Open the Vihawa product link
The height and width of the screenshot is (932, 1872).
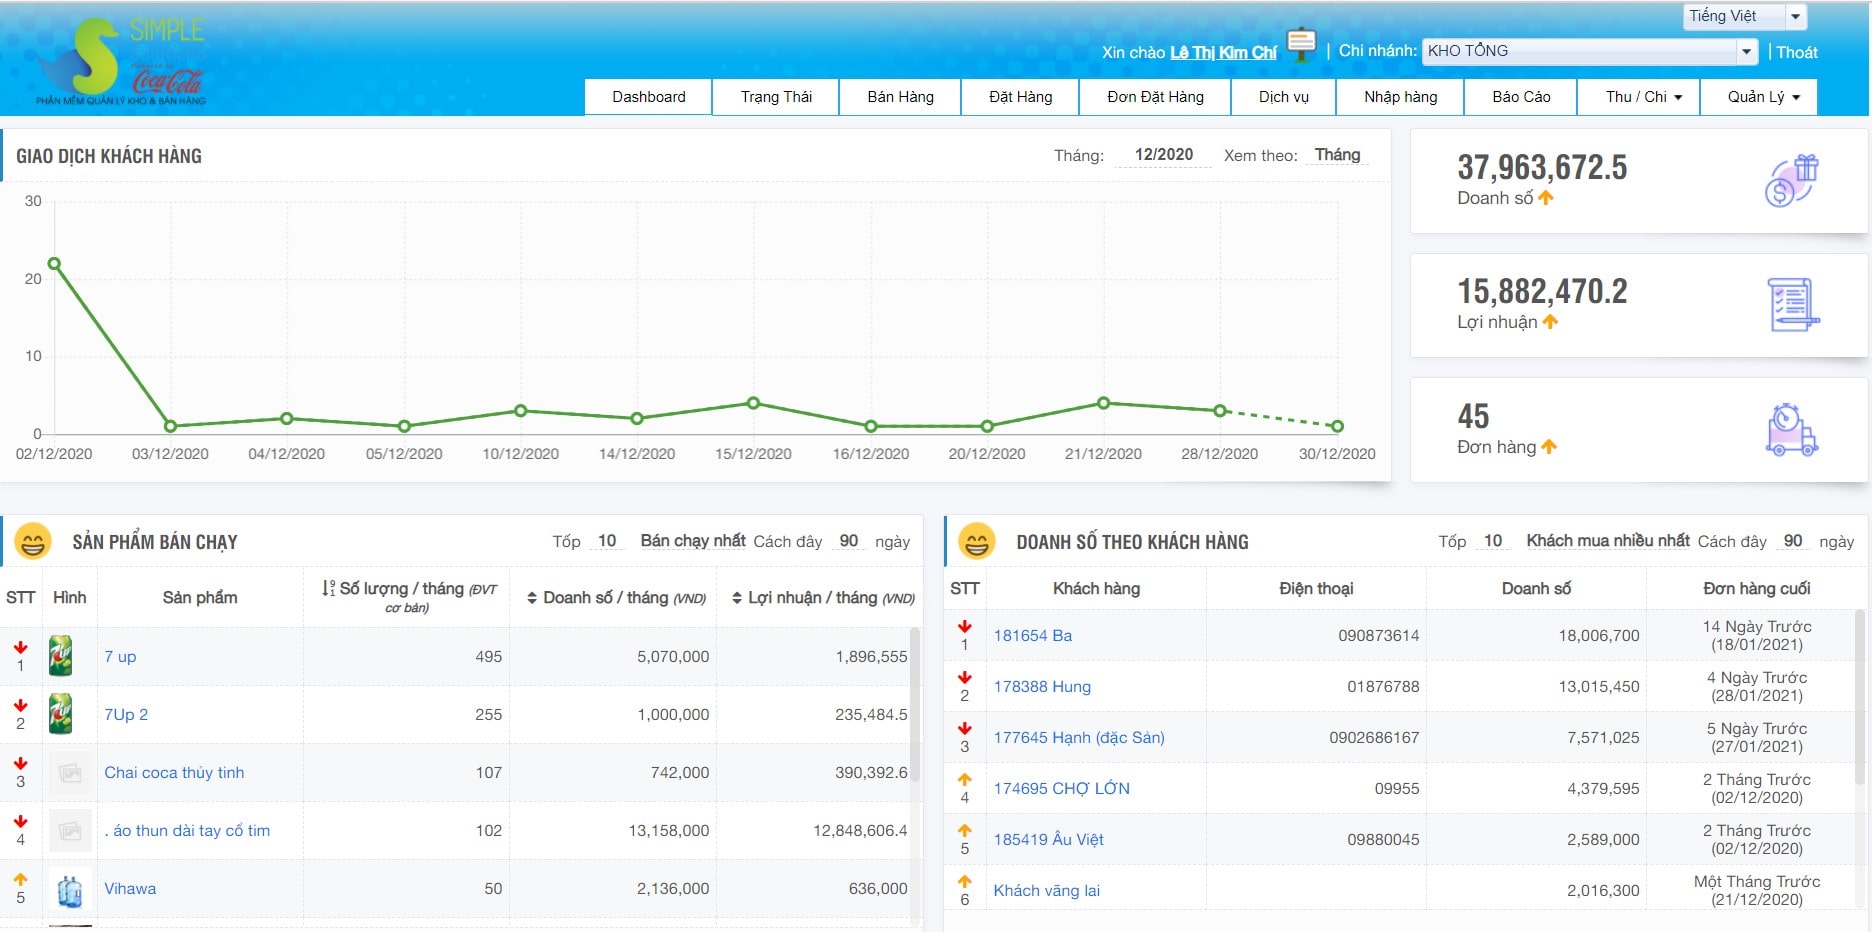point(130,889)
